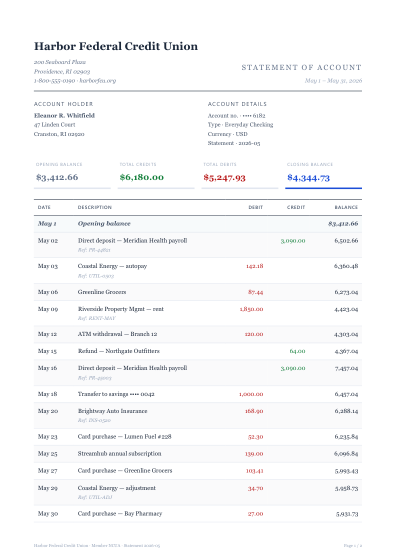Click the 52.30 fuel debit amount

click(256, 437)
